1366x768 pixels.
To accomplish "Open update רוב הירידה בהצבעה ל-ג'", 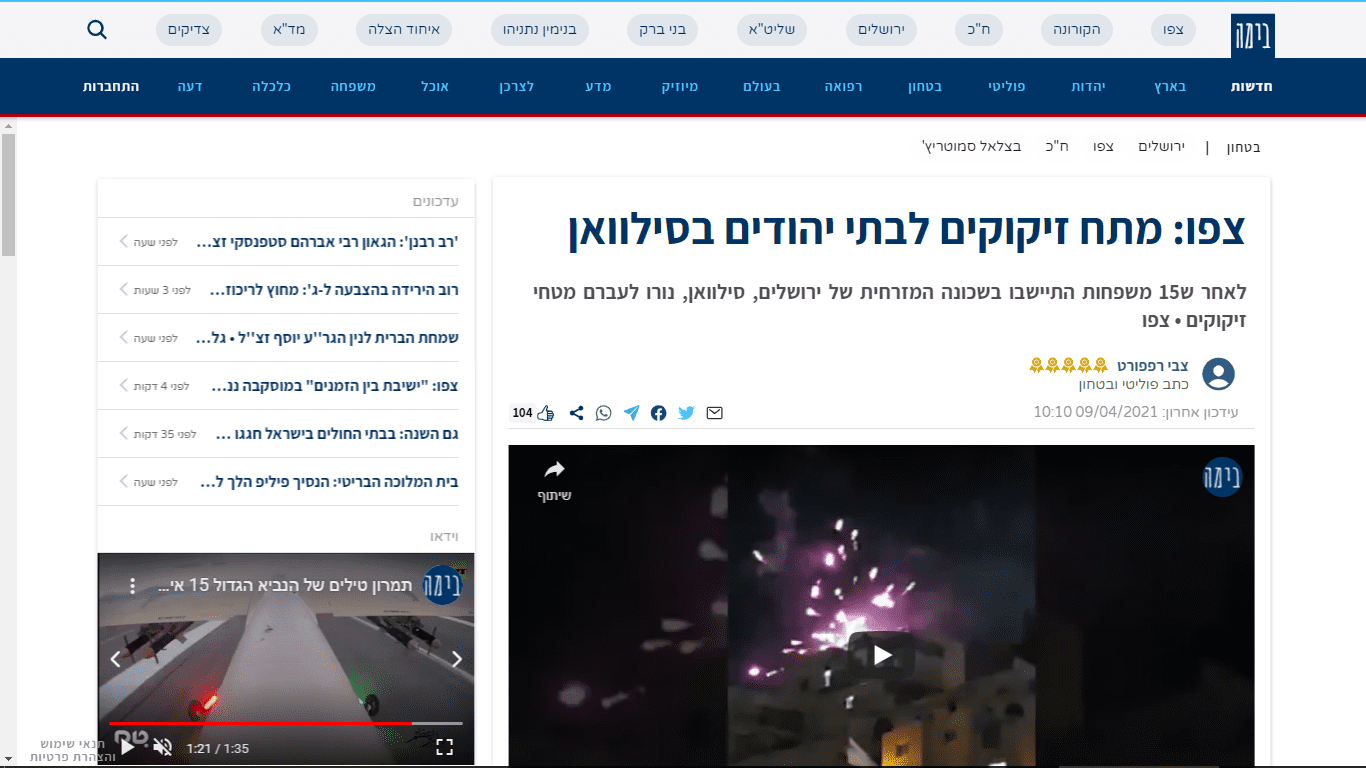I will click(334, 290).
